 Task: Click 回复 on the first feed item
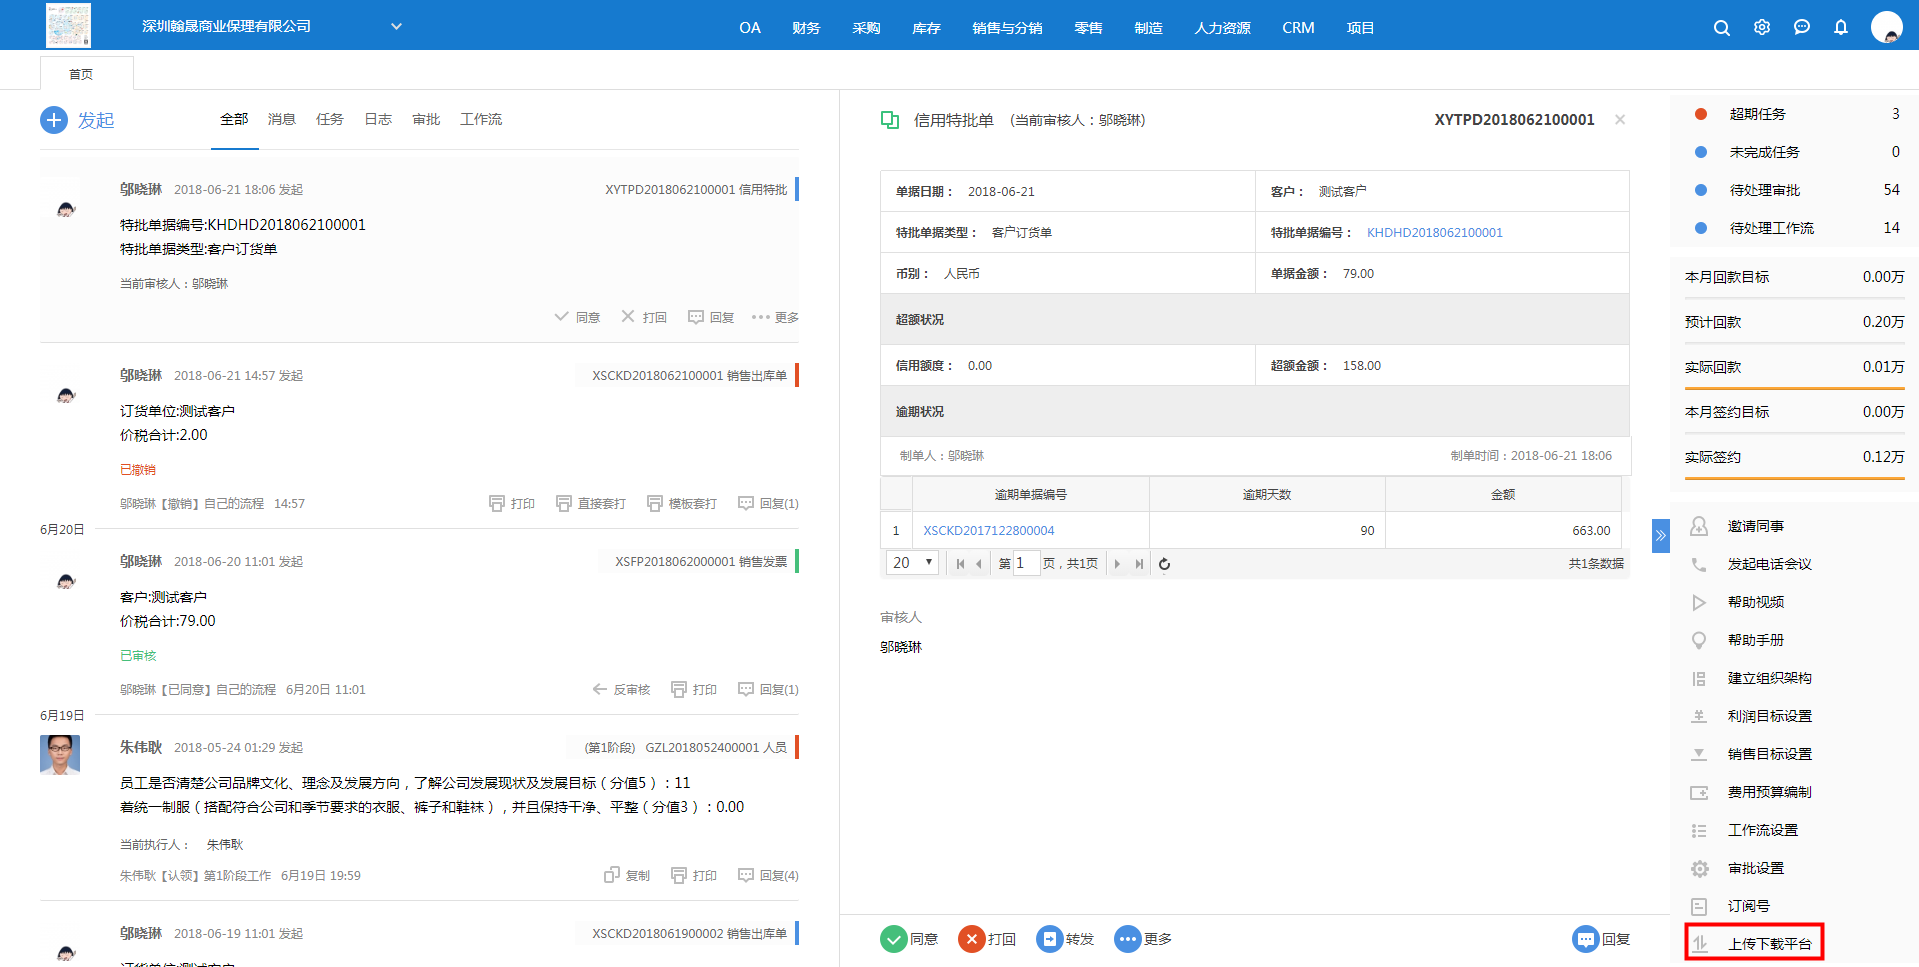pos(711,317)
